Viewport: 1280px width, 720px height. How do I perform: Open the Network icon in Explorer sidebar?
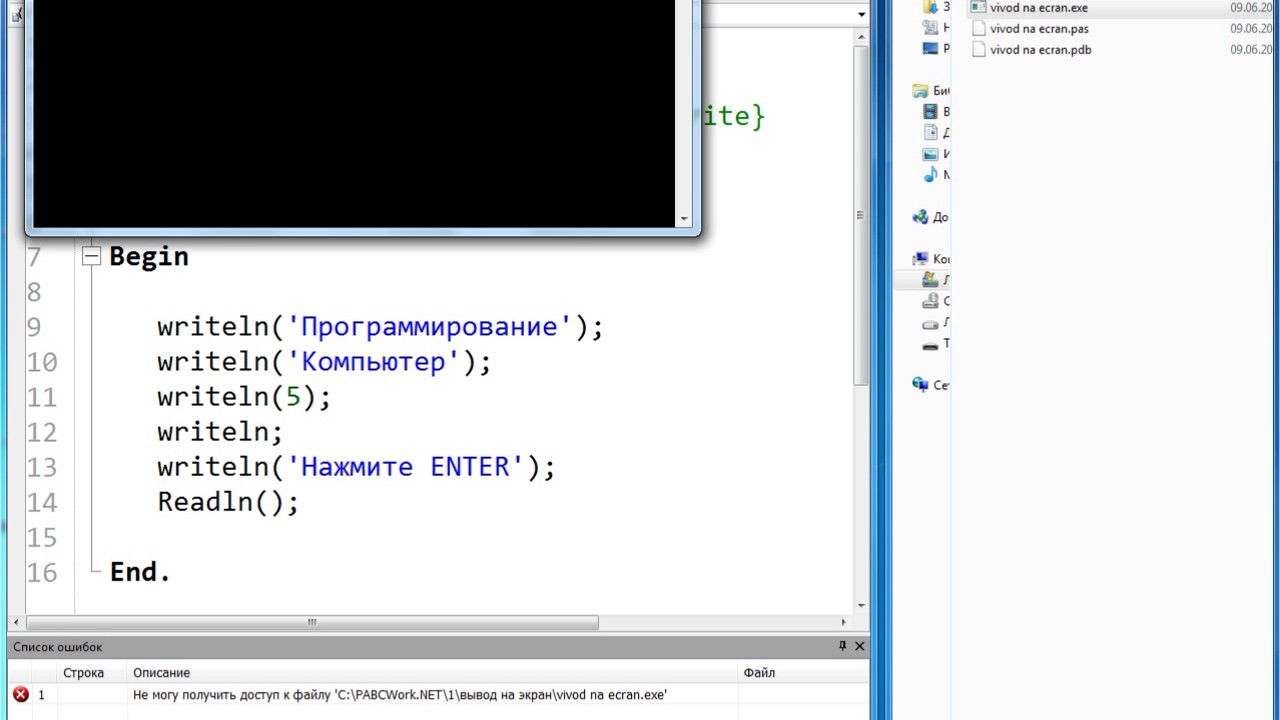920,385
